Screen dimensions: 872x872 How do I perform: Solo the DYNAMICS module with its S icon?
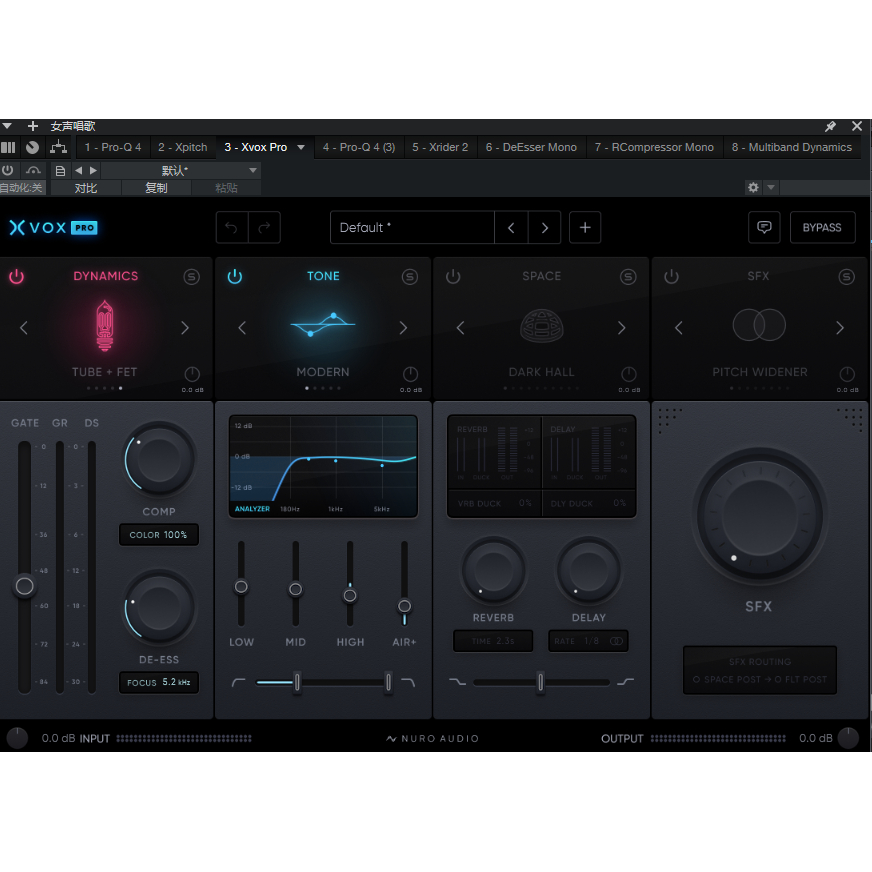191,277
